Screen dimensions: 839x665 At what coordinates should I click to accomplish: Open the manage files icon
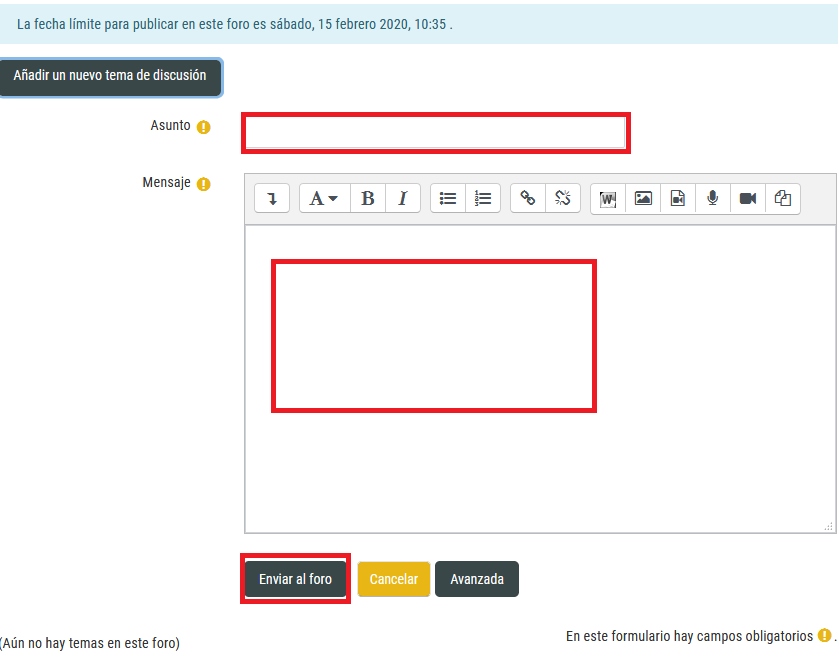tap(783, 198)
